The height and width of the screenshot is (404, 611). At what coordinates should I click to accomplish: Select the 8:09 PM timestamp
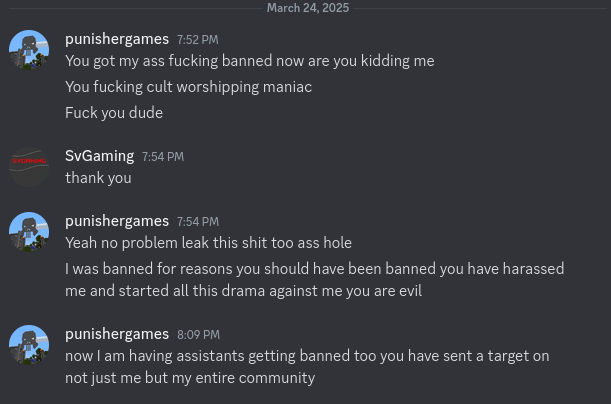pyautogui.click(x=198, y=335)
